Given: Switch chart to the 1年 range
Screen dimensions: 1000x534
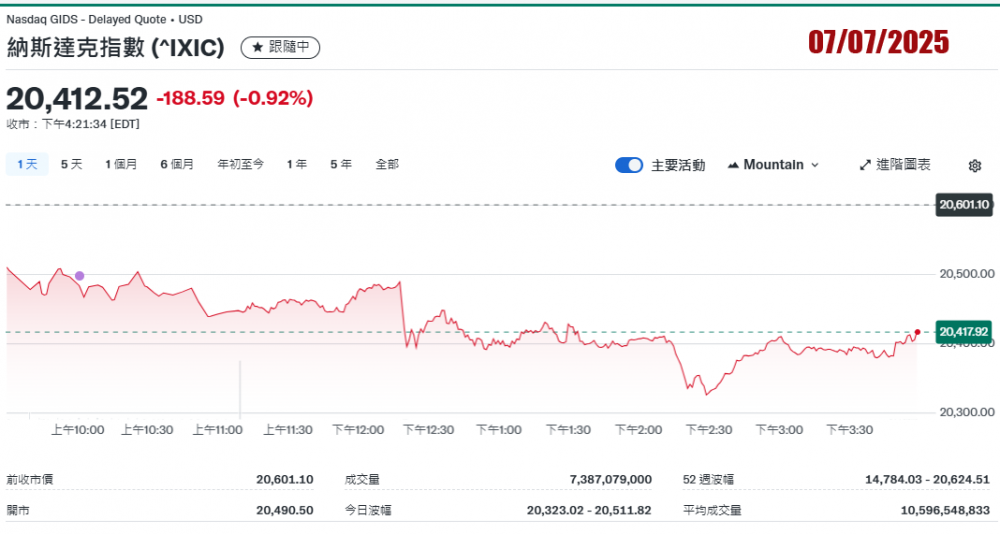Looking at the screenshot, I should pyautogui.click(x=296, y=164).
